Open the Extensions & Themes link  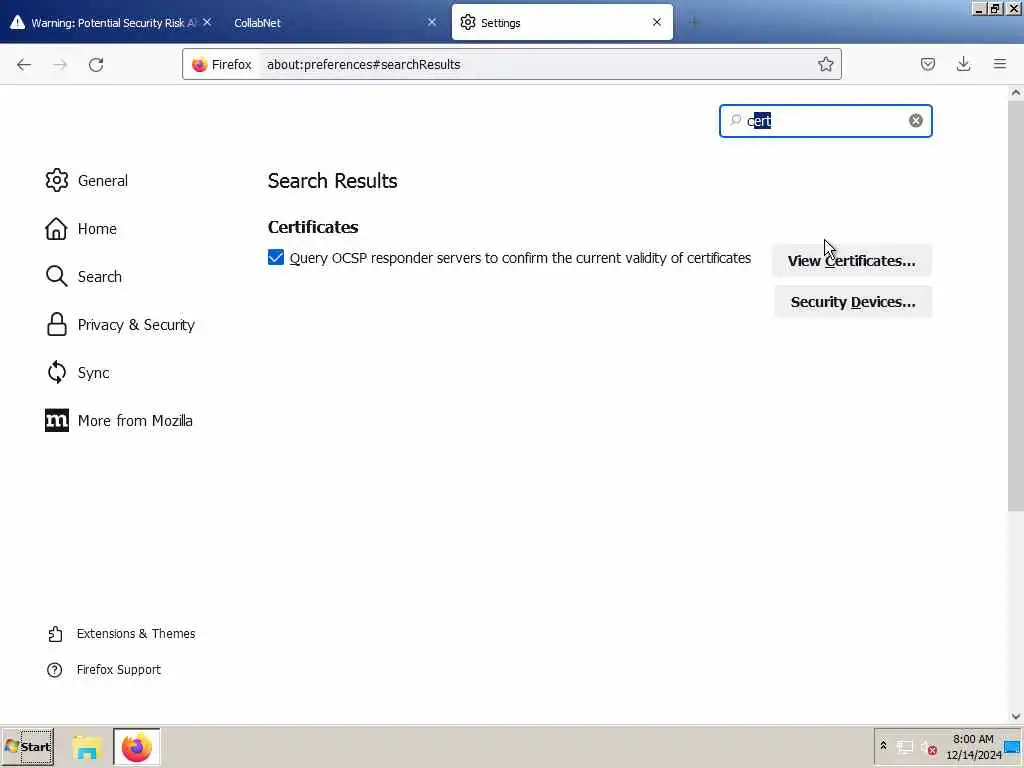pos(136,633)
